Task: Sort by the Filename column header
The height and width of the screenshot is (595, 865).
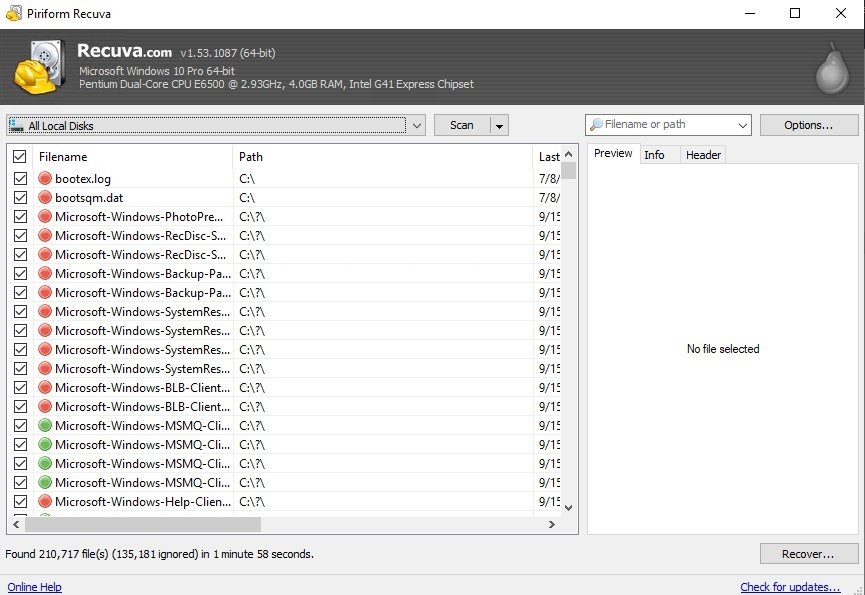Action: (x=132, y=157)
